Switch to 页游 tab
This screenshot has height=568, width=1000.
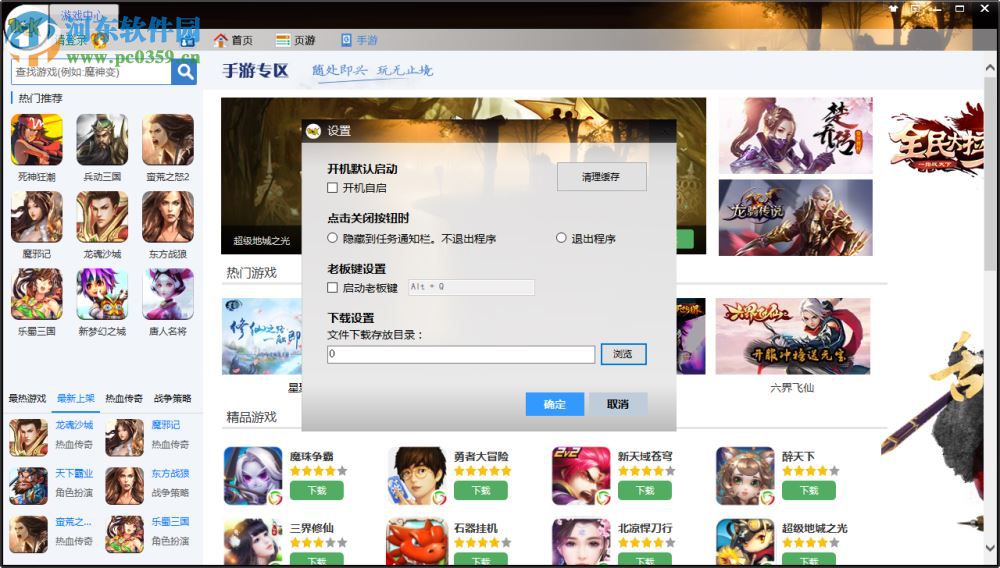click(x=296, y=40)
